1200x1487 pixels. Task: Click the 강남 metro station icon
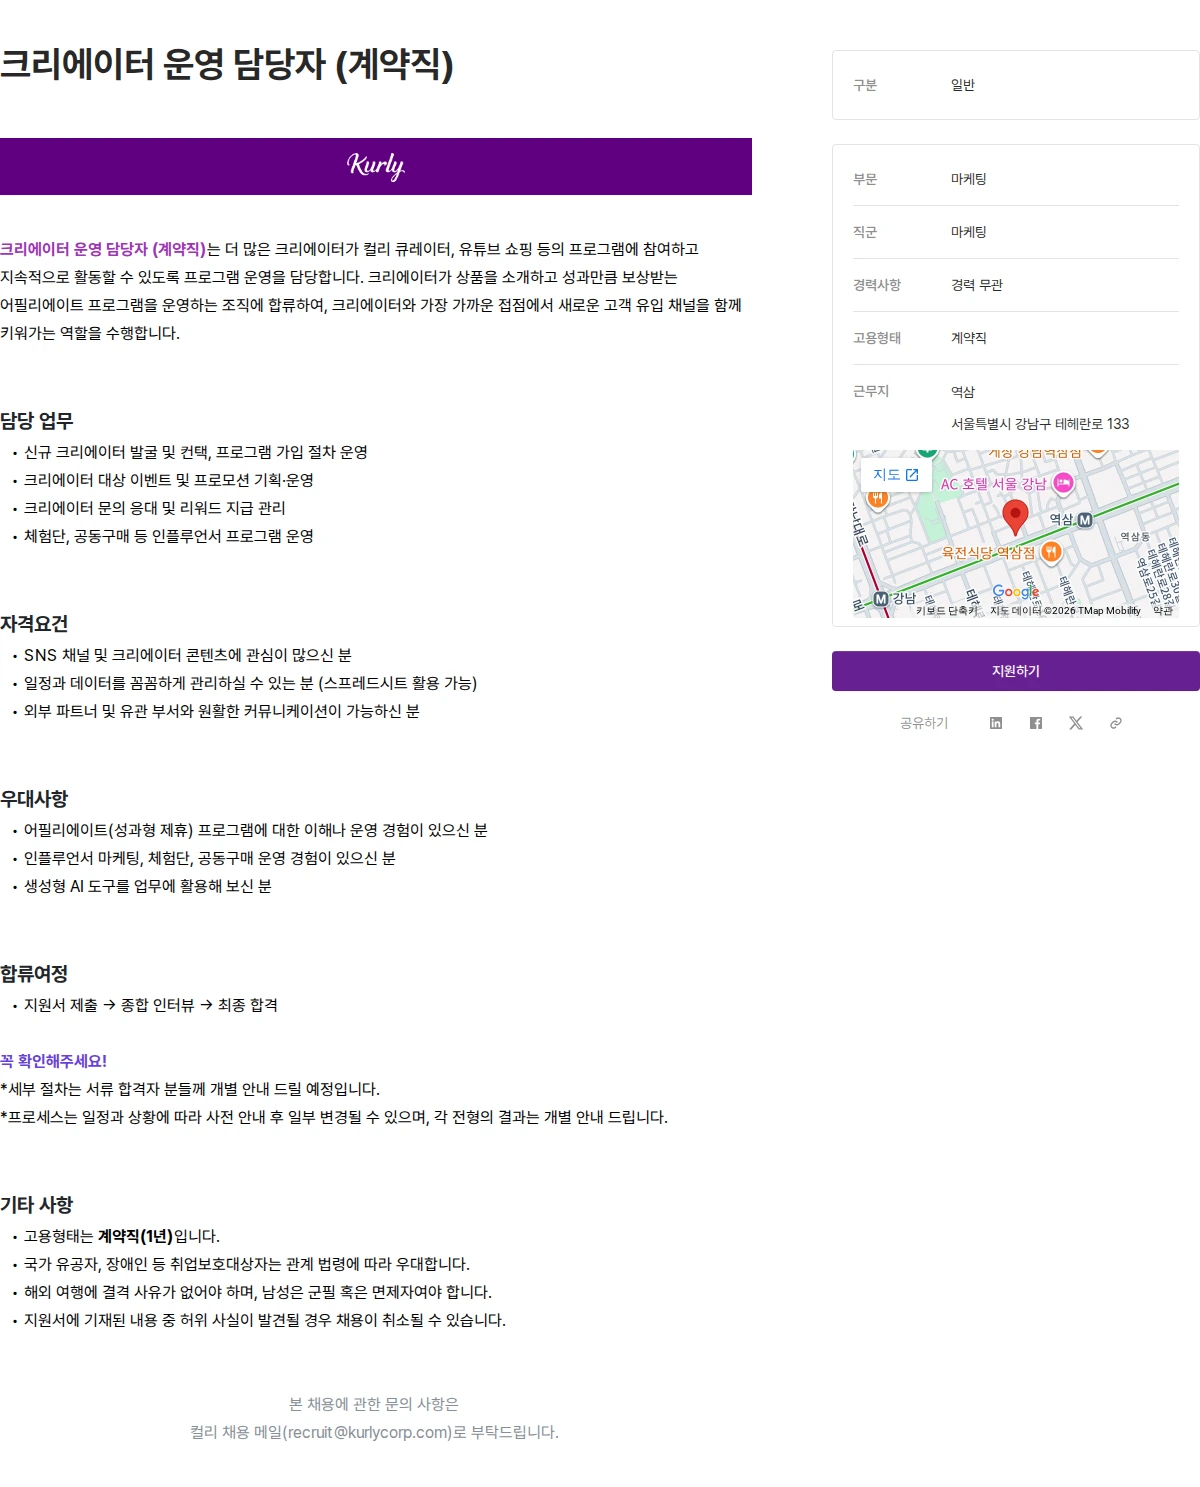point(880,599)
